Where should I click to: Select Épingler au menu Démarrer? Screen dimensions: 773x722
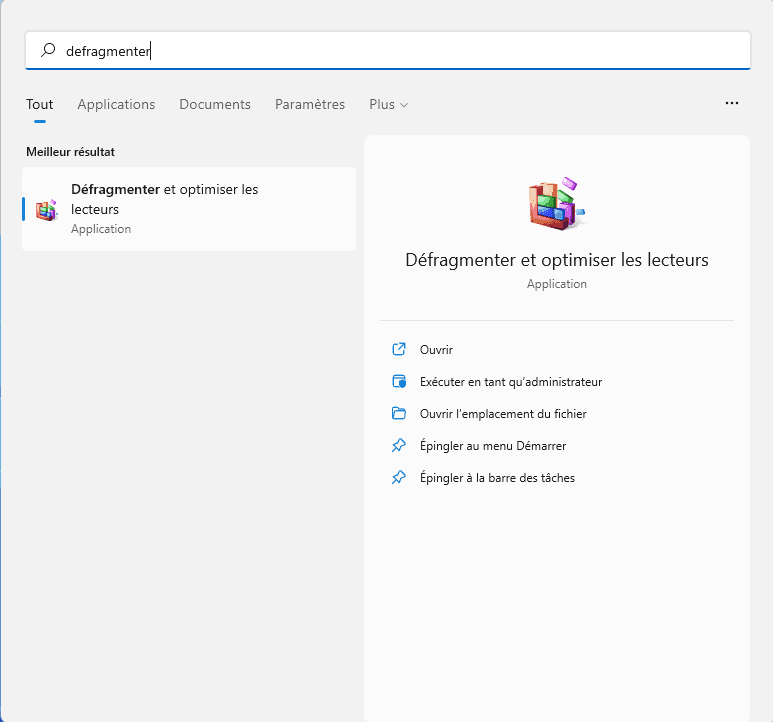click(x=493, y=446)
